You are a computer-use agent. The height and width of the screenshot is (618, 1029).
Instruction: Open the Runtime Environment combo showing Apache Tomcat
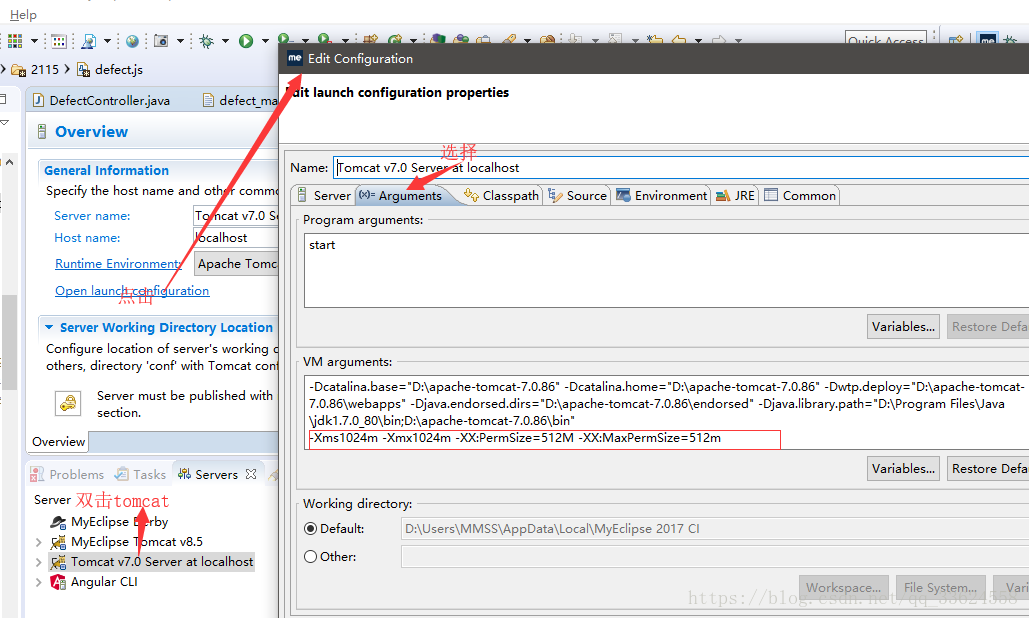click(x=237, y=264)
